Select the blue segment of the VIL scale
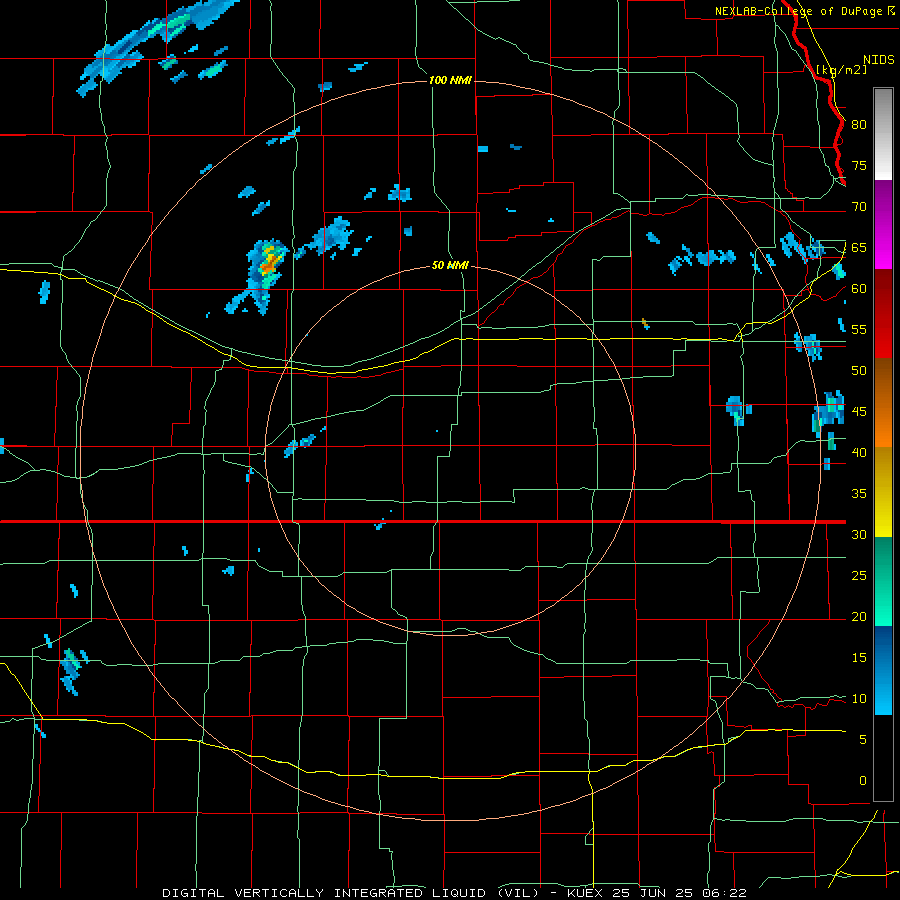The image size is (900, 900). (x=883, y=670)
